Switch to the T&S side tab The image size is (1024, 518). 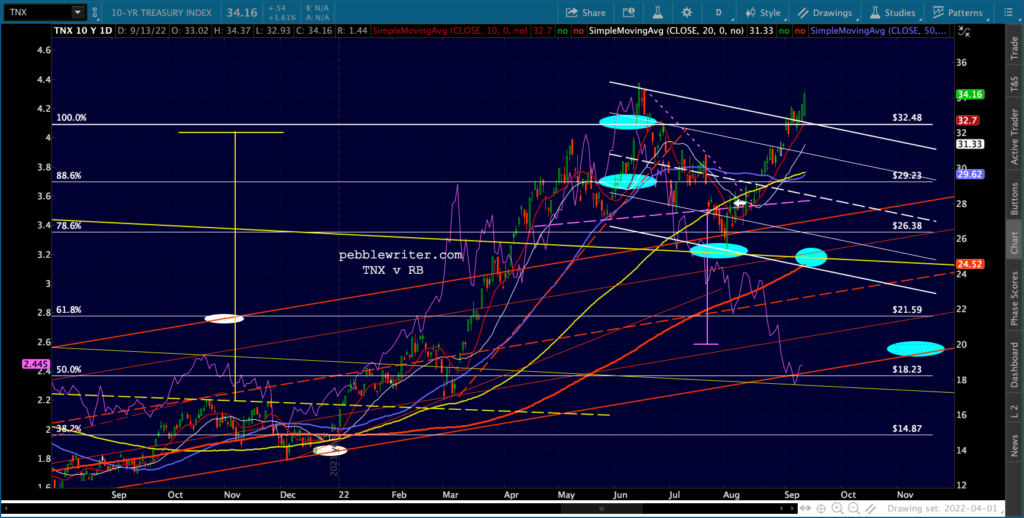[x=1014, y=84]
